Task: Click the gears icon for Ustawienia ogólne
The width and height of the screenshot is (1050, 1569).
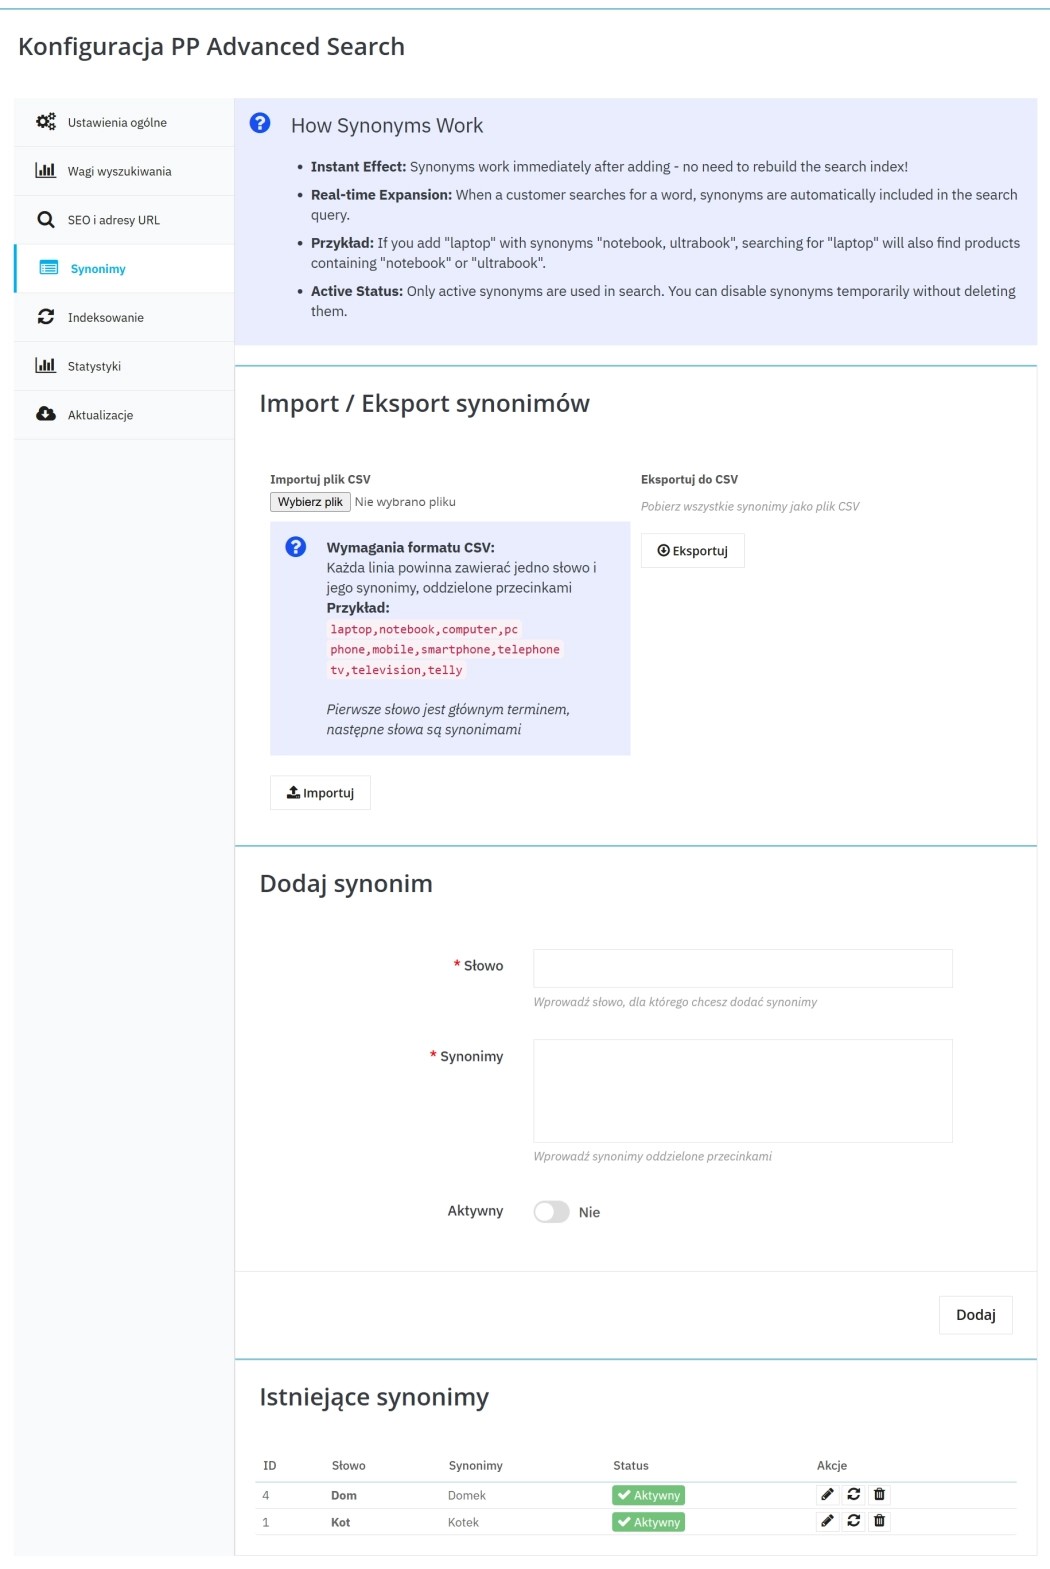Action: 46,122
